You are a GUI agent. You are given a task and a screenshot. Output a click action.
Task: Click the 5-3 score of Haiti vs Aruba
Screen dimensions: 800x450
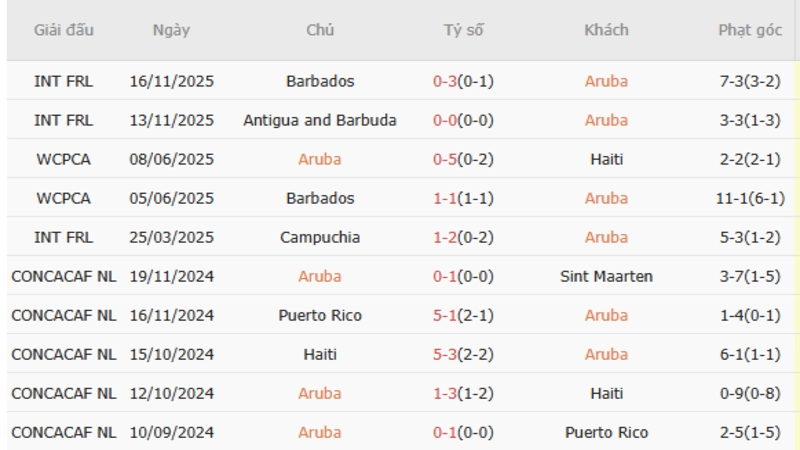(x=445, y=354)
